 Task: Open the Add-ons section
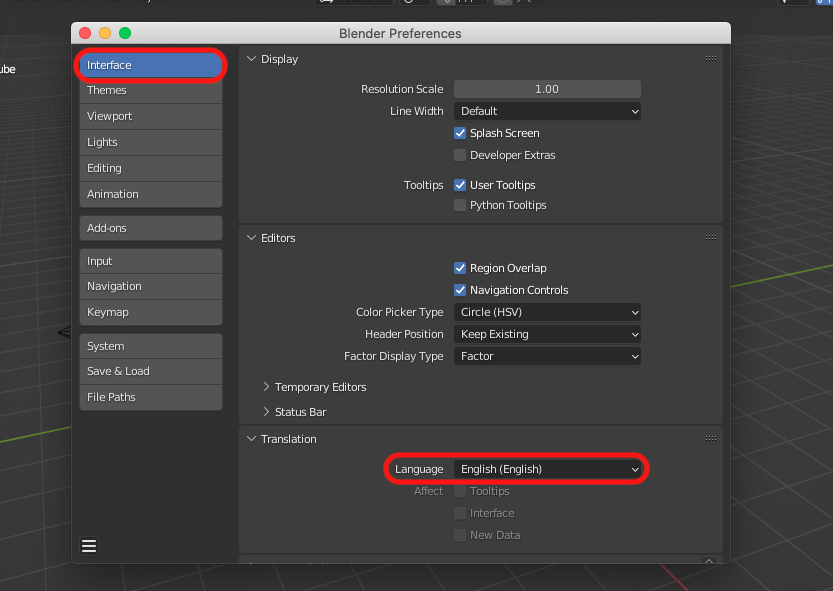pos(151,228)
